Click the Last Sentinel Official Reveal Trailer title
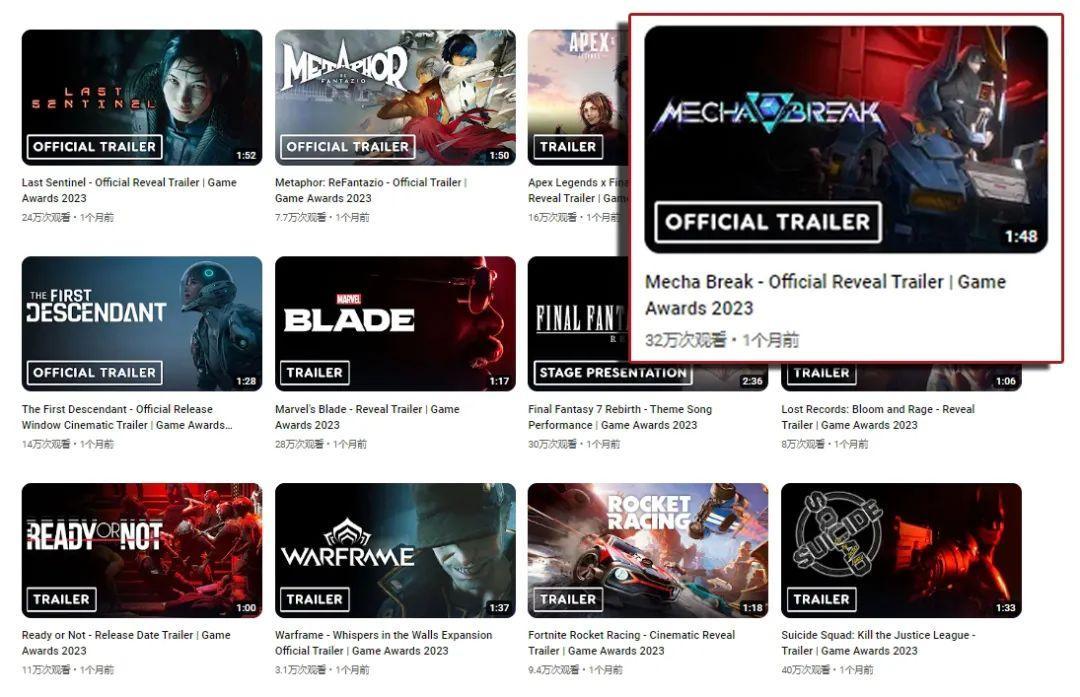The height and width of the screenshot is (697, 1080). 129,190
